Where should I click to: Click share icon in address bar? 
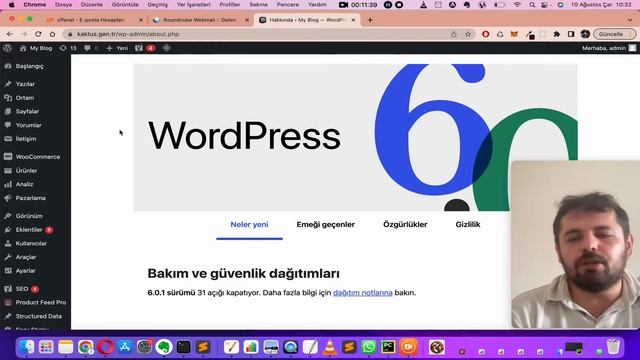tap(453, 34)
